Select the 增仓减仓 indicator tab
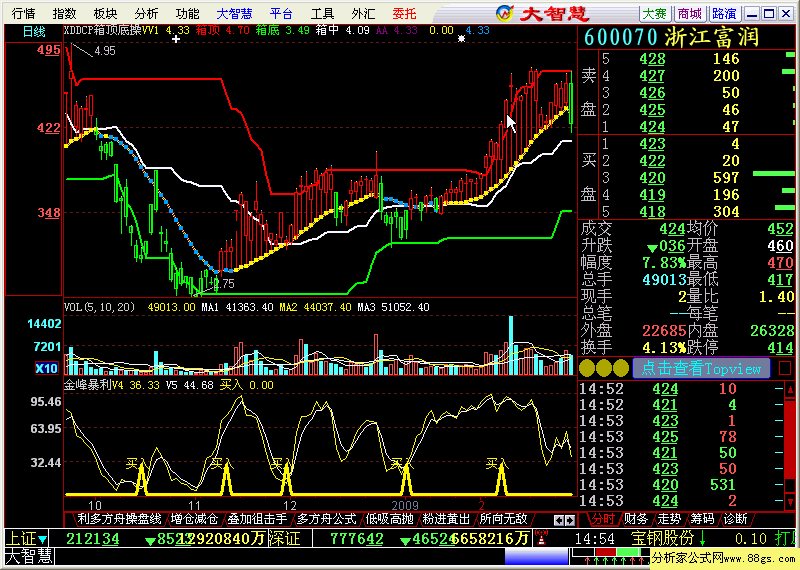 (x=194, y=519)
